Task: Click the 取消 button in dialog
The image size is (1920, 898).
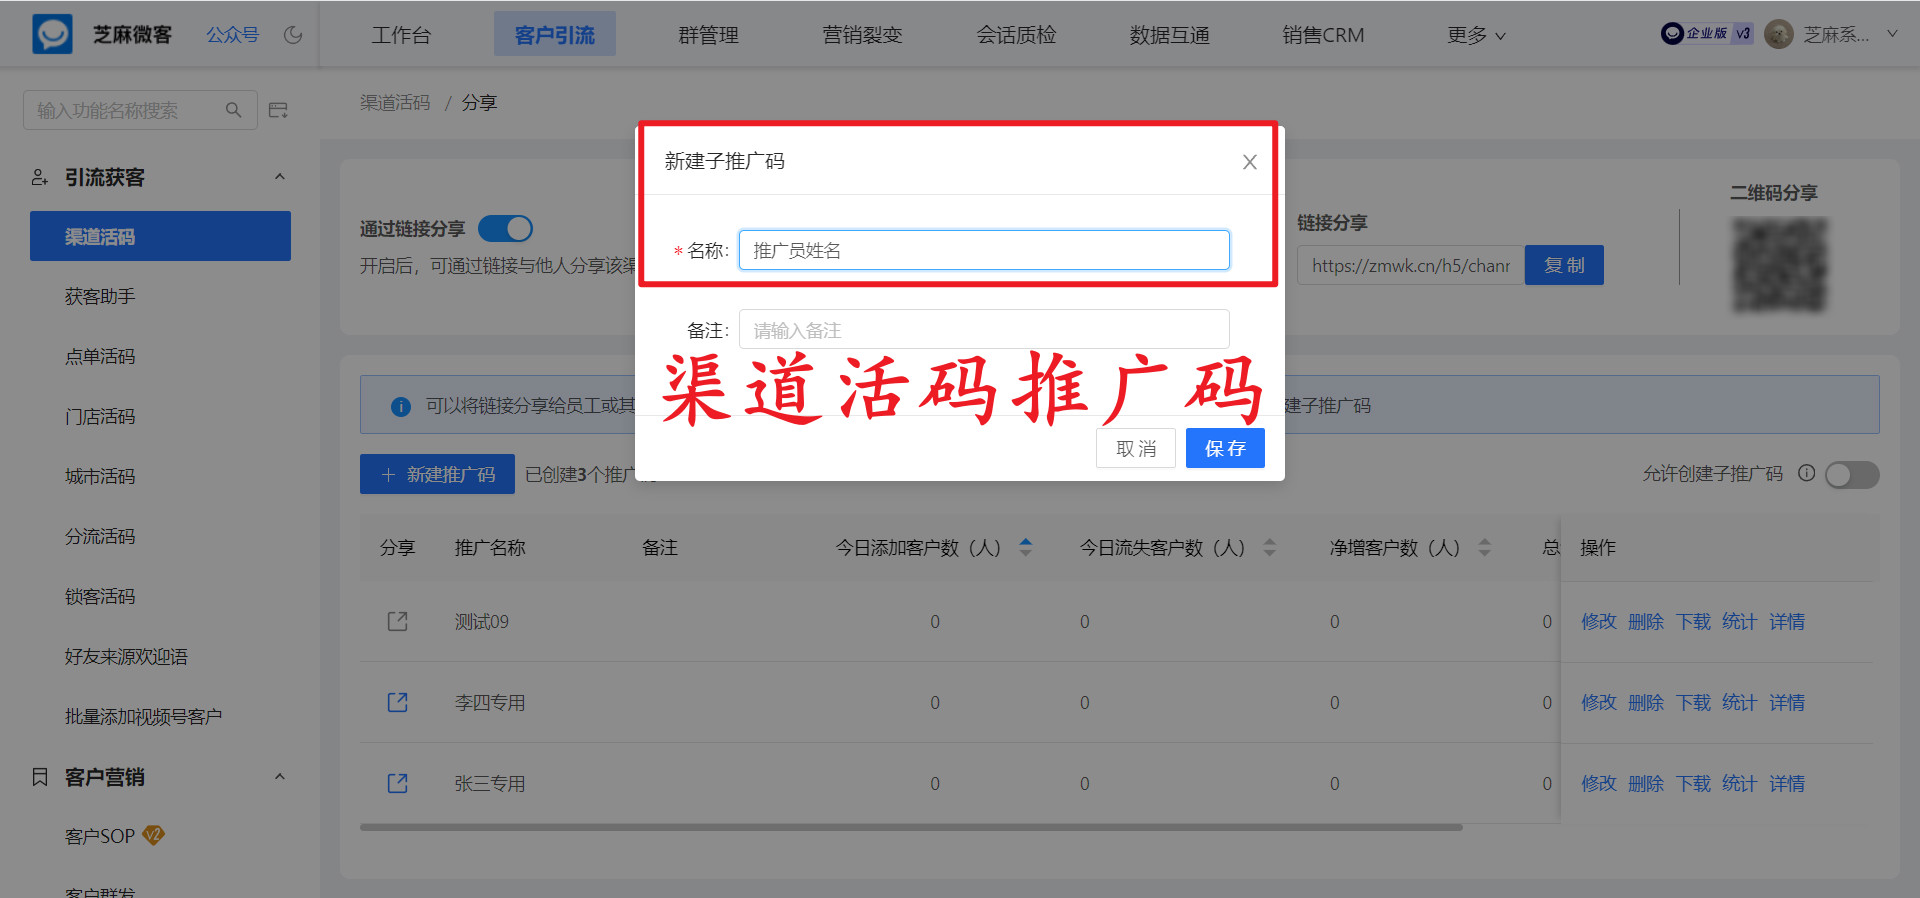Action: tap(1136, 448)
